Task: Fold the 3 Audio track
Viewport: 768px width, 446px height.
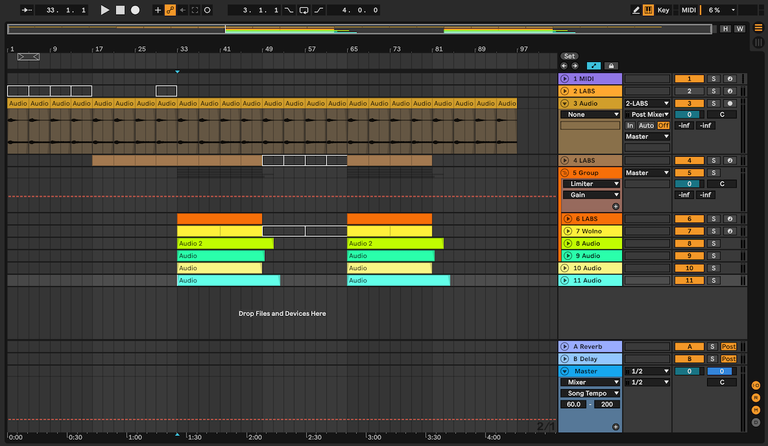Action: point(565,103)
